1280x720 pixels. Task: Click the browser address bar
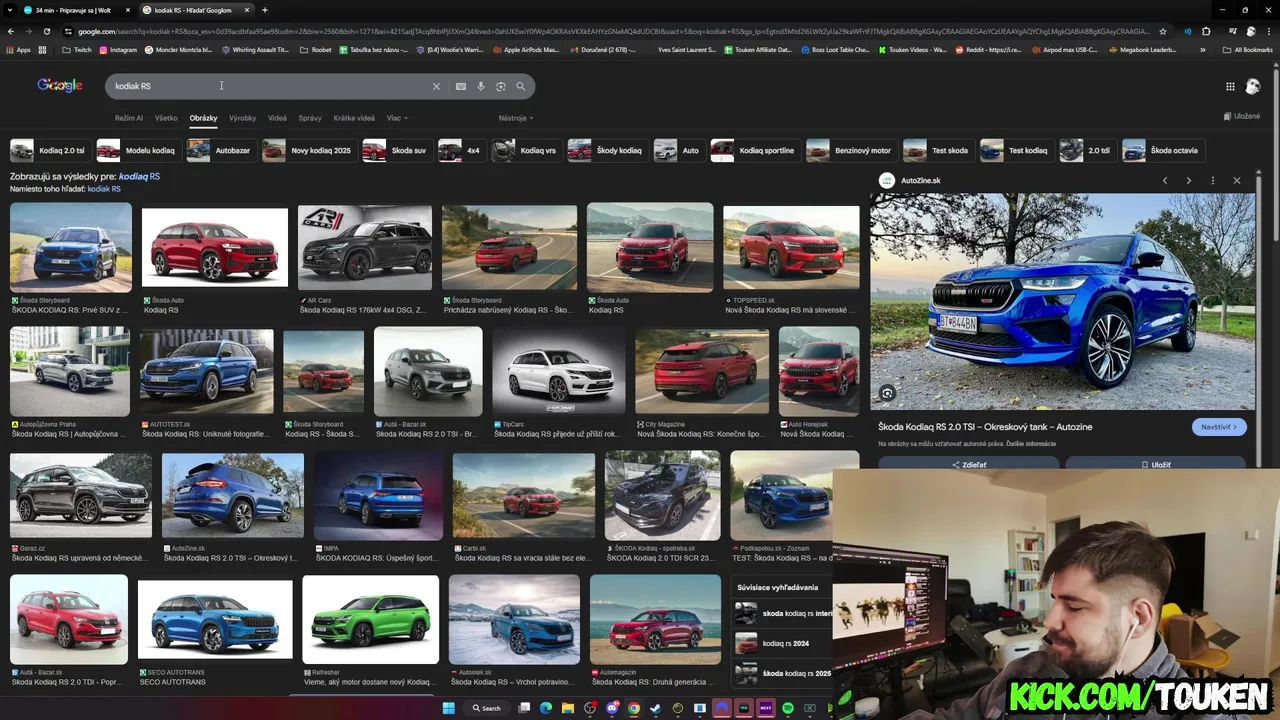(x=610, y=31)
